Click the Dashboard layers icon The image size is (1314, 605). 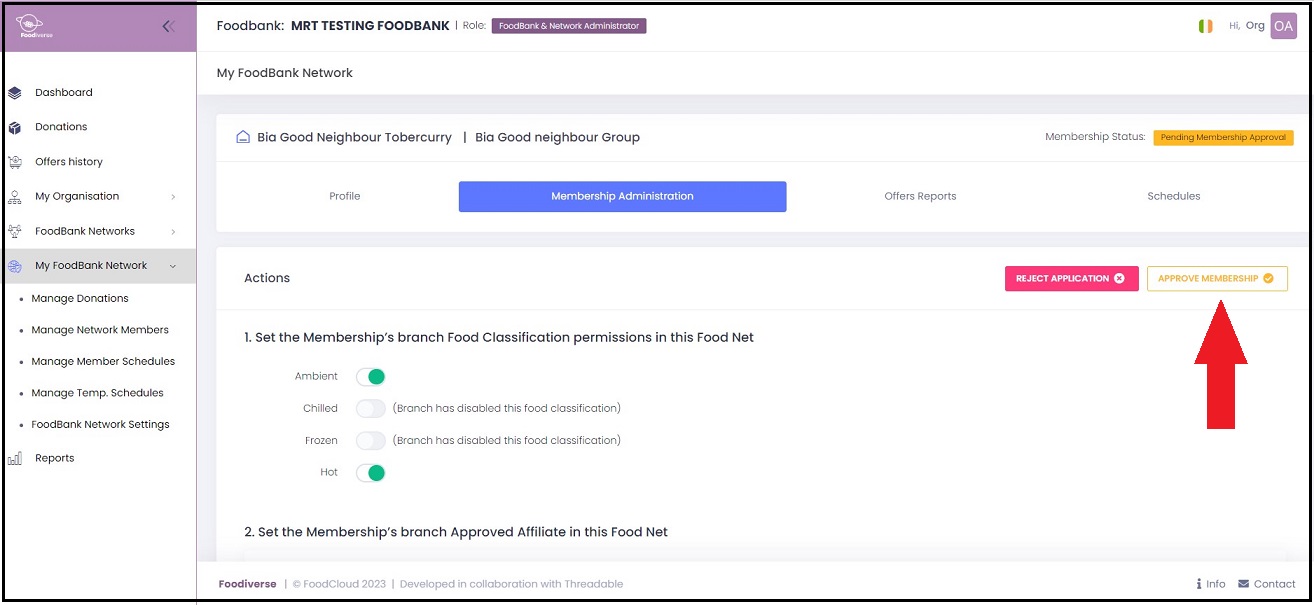(x=15, y=93)
